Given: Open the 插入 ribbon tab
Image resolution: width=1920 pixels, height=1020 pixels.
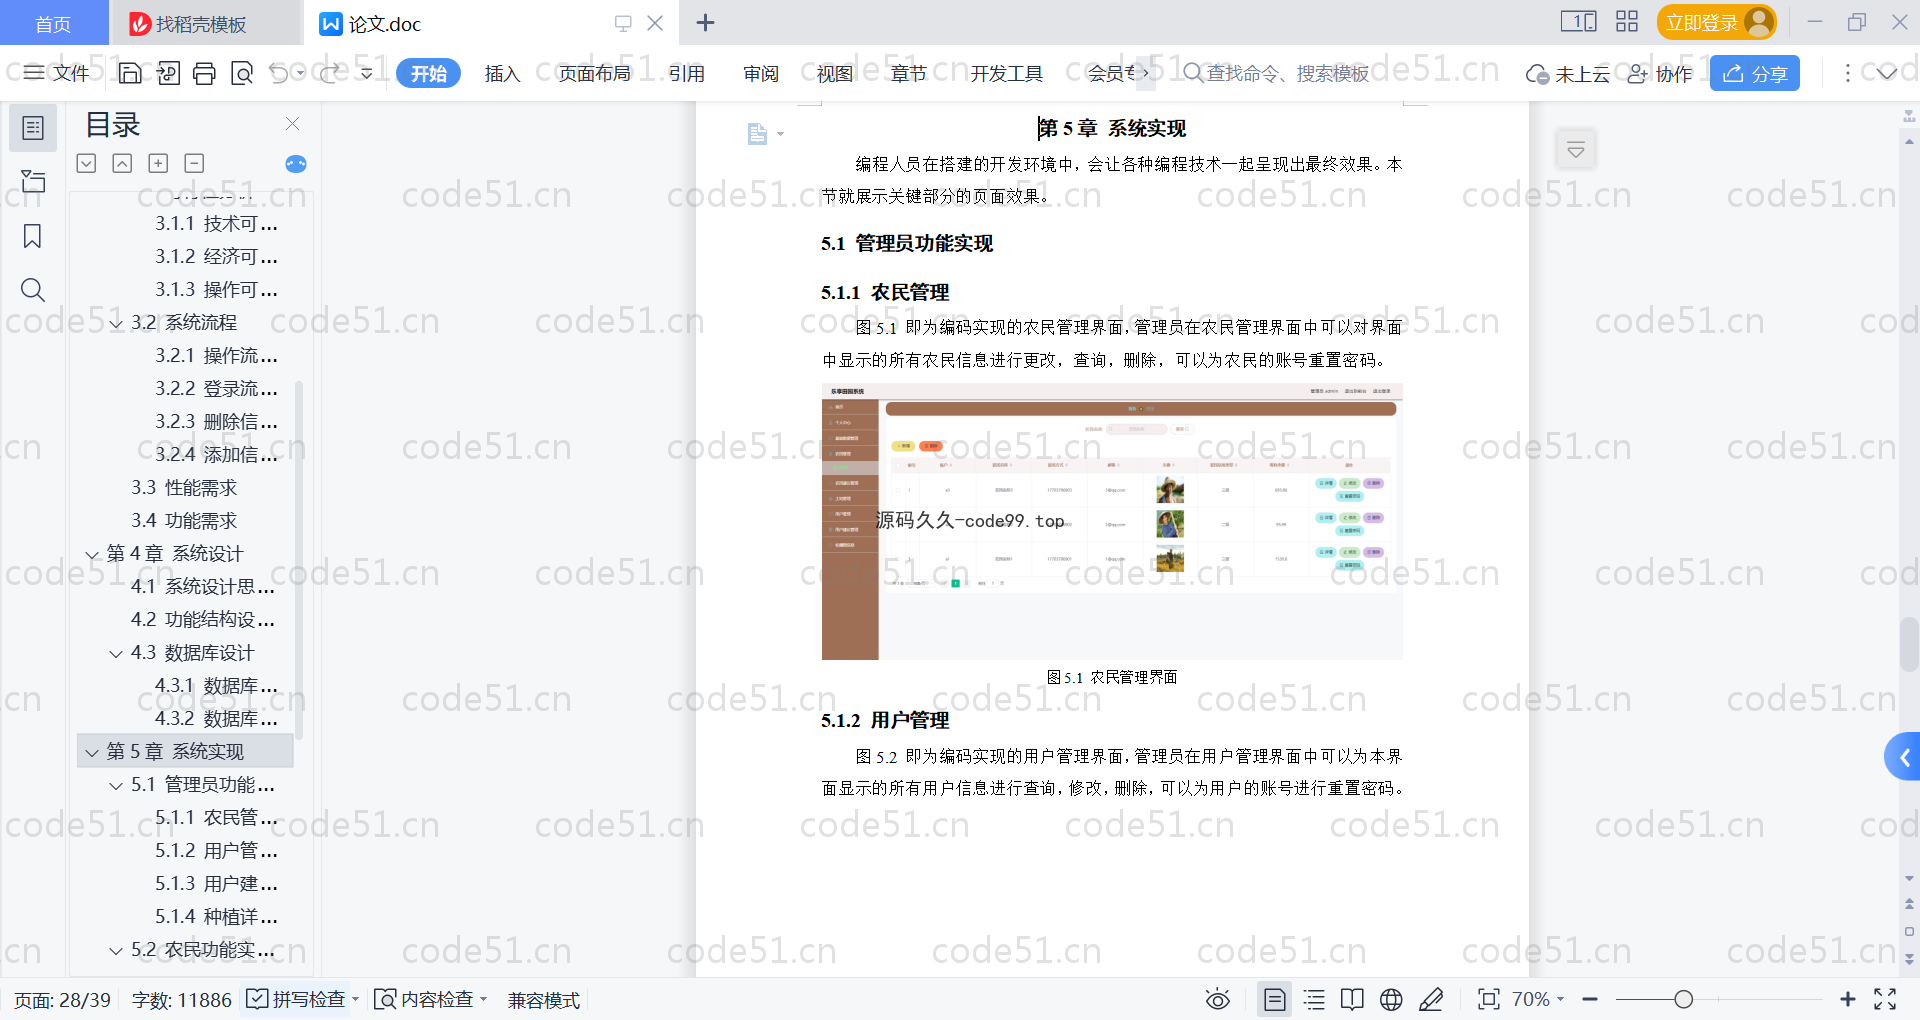Looking at the screenshot, I should (502, 73).
